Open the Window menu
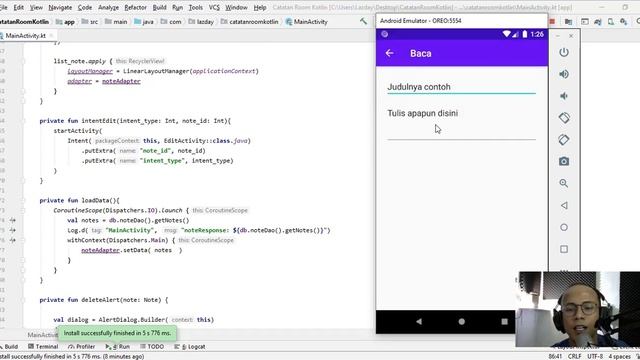 236,7
